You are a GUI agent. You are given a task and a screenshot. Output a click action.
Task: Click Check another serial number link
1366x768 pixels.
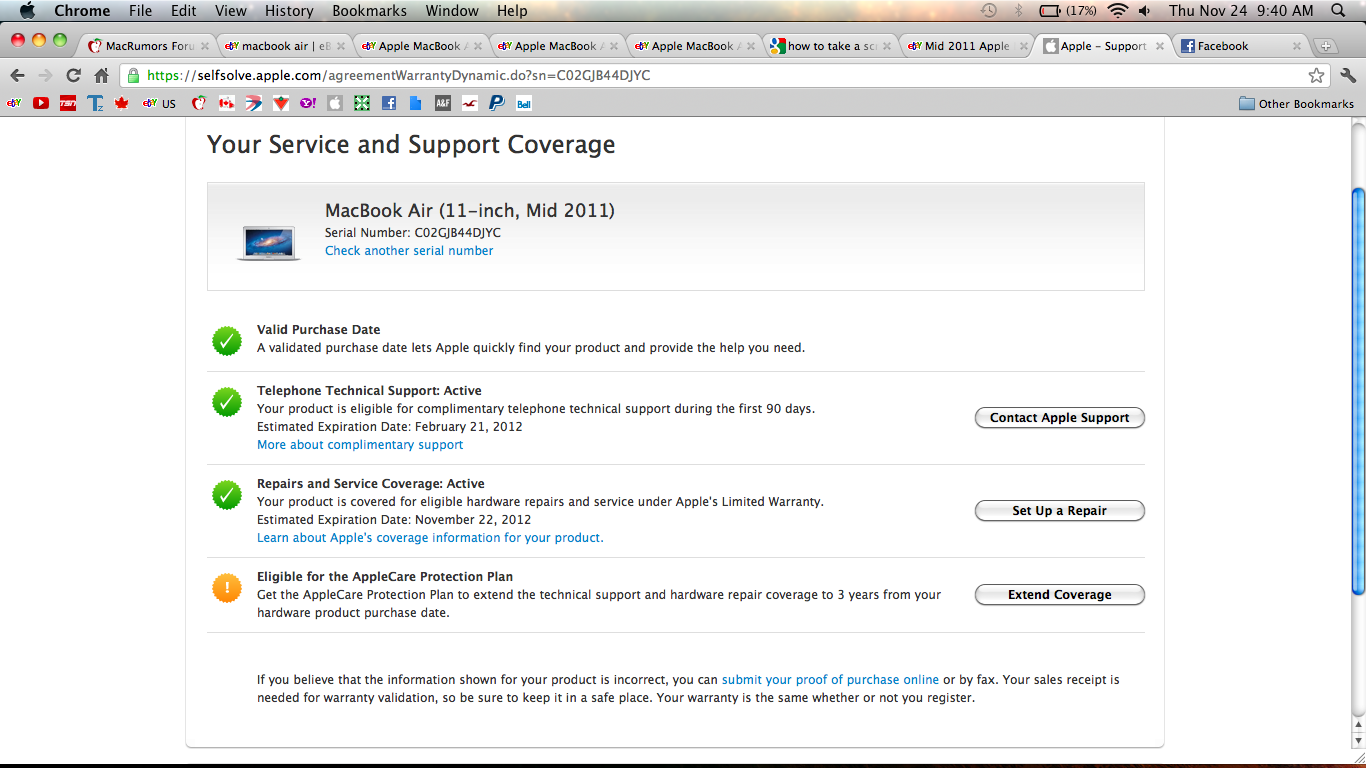409,251
